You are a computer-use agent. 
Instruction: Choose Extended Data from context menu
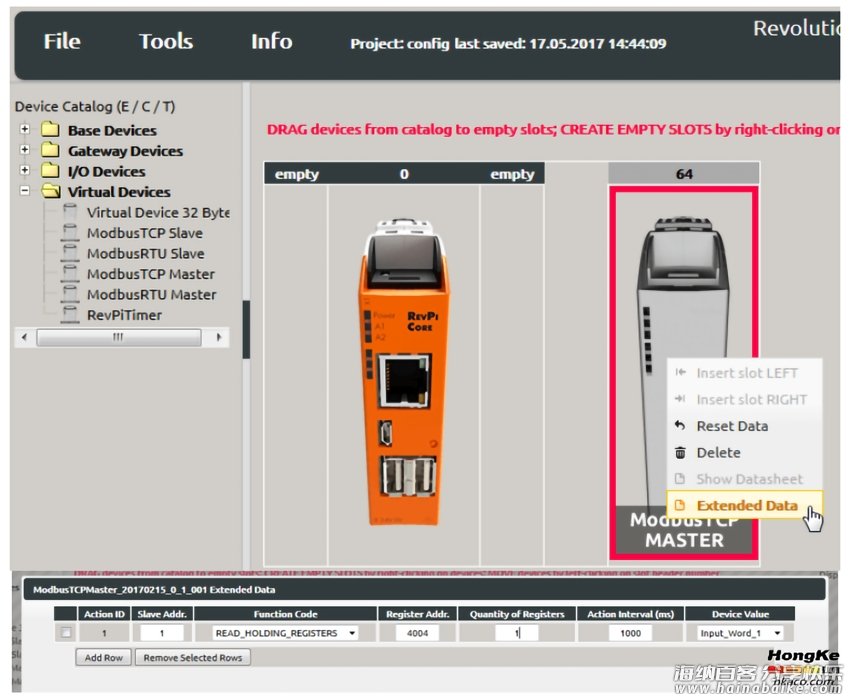pos(744,505)
